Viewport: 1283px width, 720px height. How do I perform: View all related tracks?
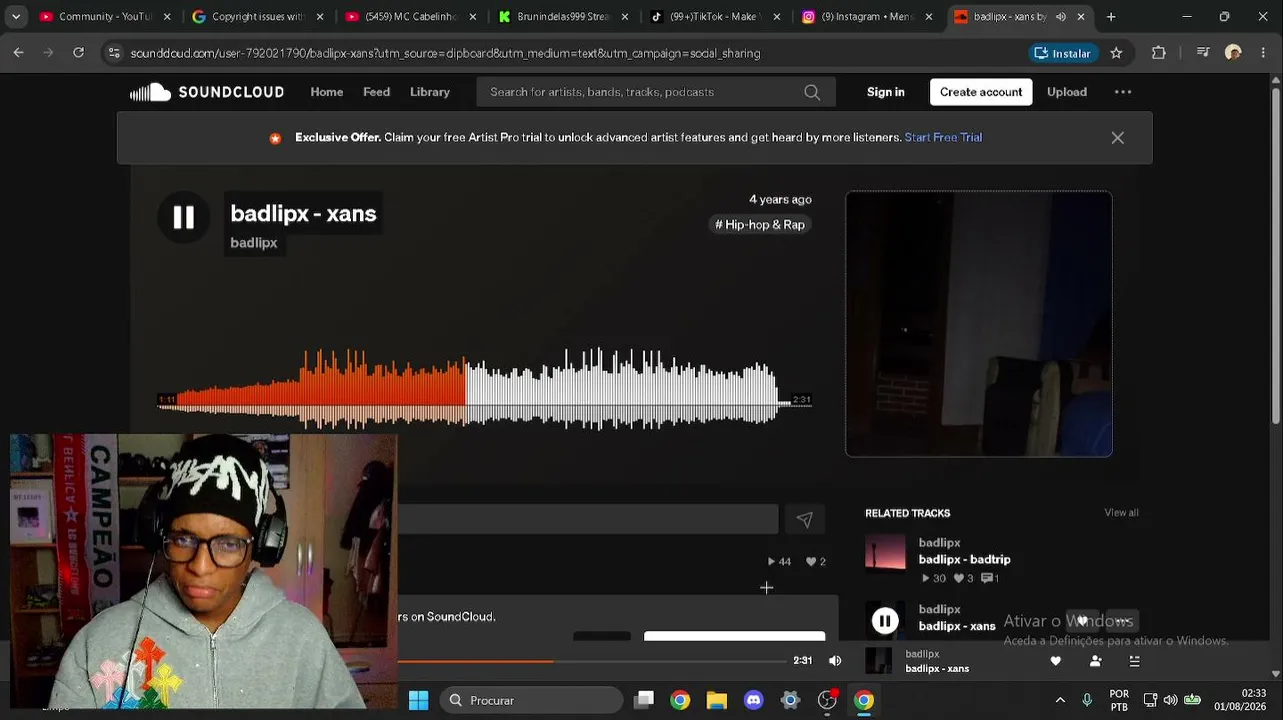click(x=1121, y=513)
